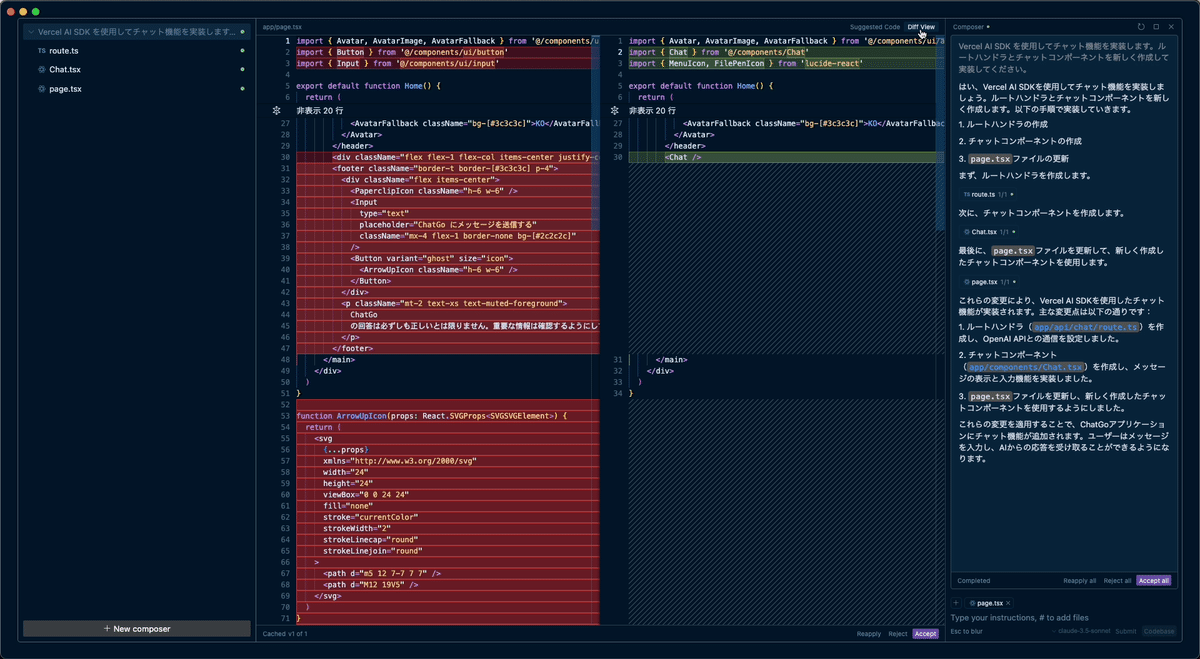This screenshot has height=659, width=1200.
Task: Switch to Diff View tab
Action: click(x=921, y=27)
